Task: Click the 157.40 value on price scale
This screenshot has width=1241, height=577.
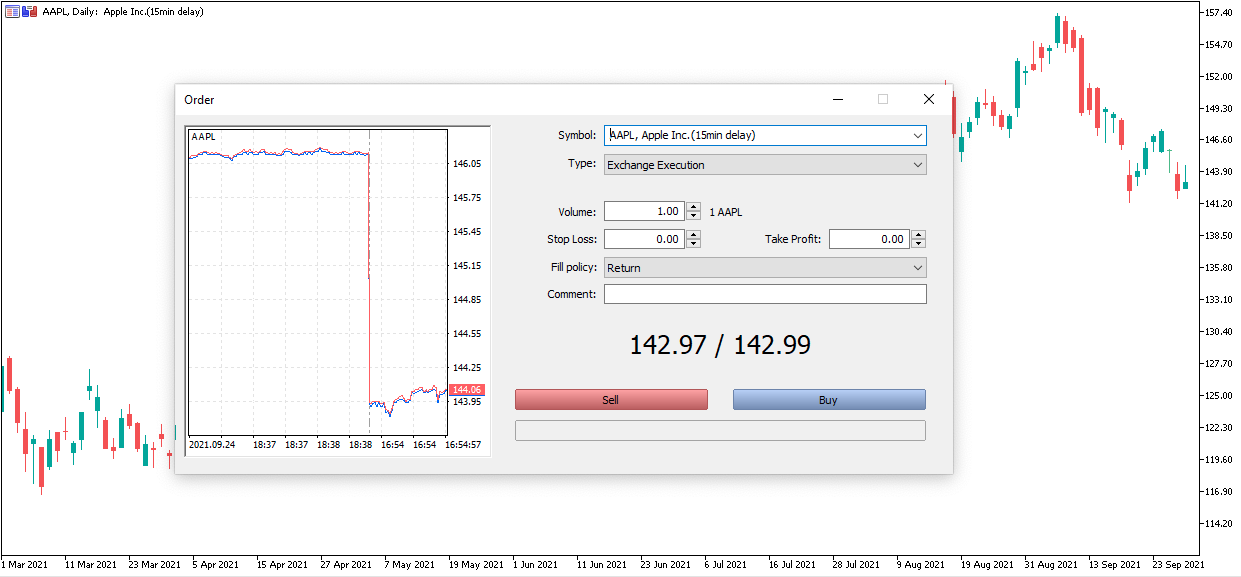Action: pyautogui.click(x=1218, y=12)
